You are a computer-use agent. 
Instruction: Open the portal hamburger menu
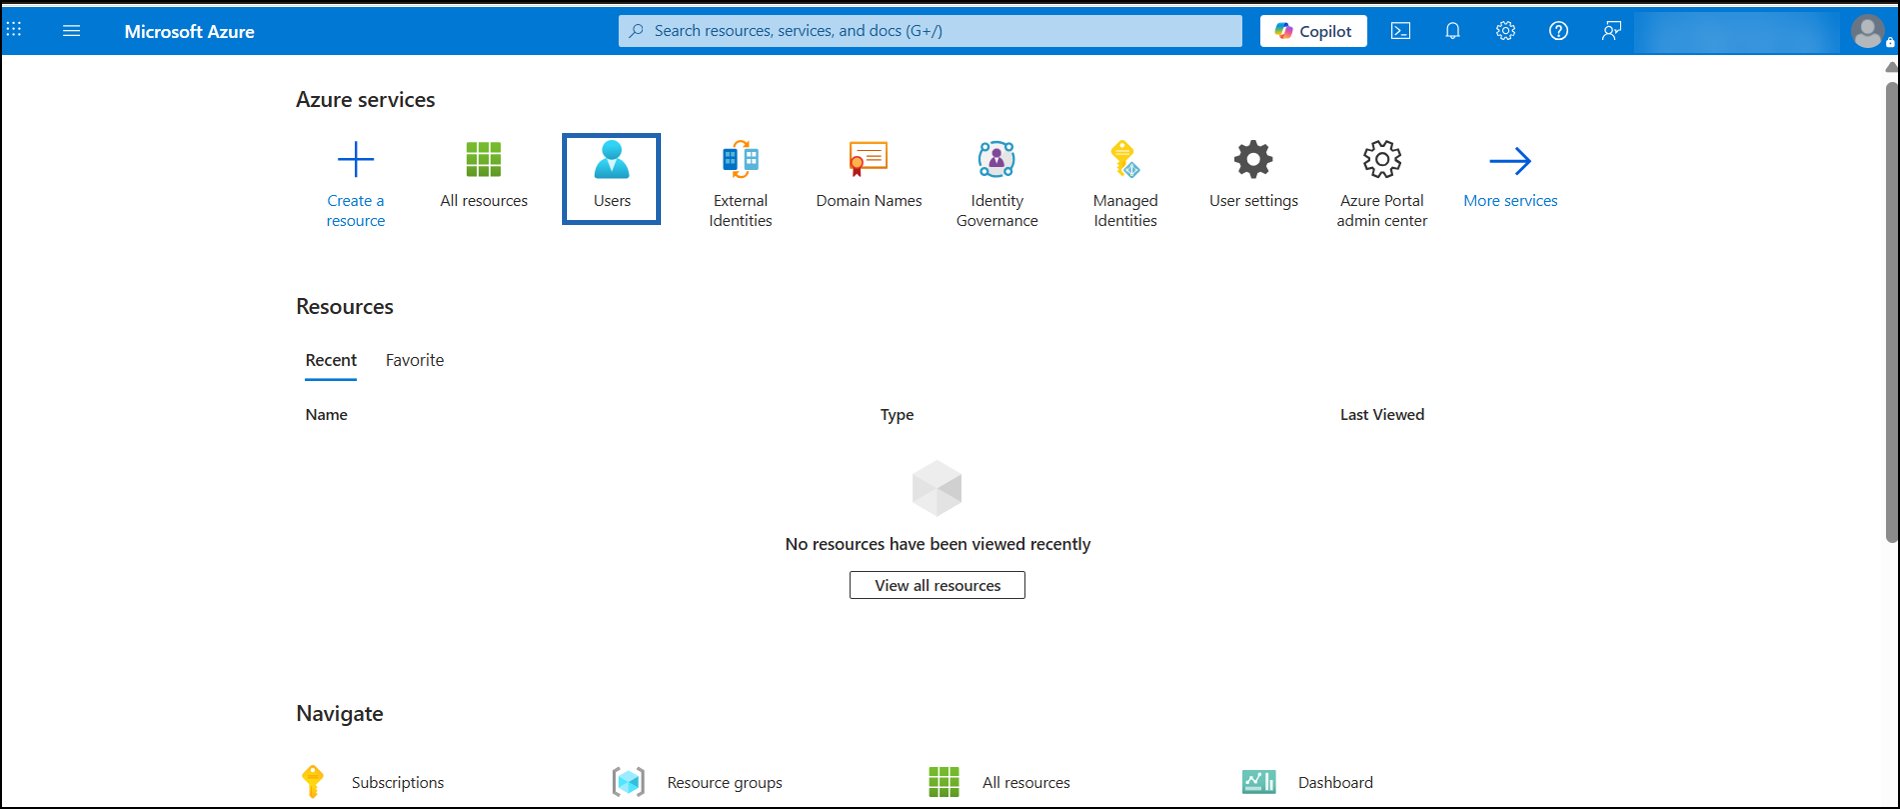tap(71, 31)
